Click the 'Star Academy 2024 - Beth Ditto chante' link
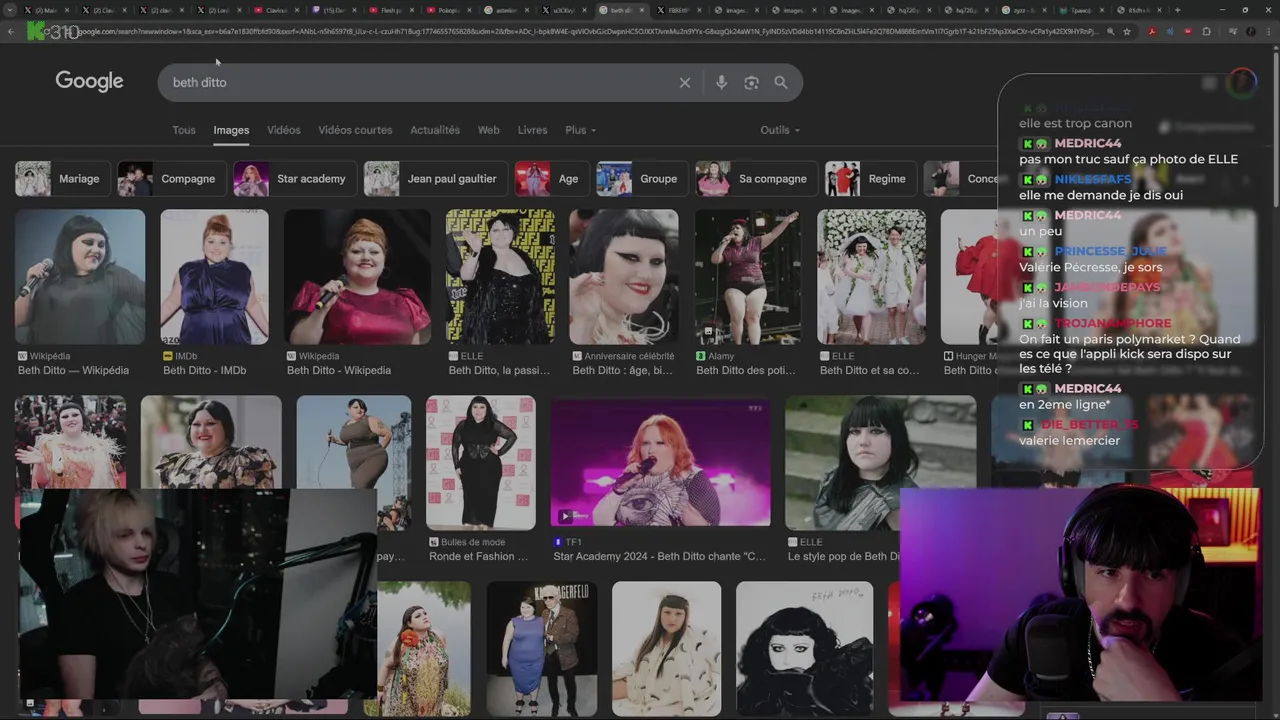The height and width of the screenshot is (720, 1280). [x=660, y=557]
